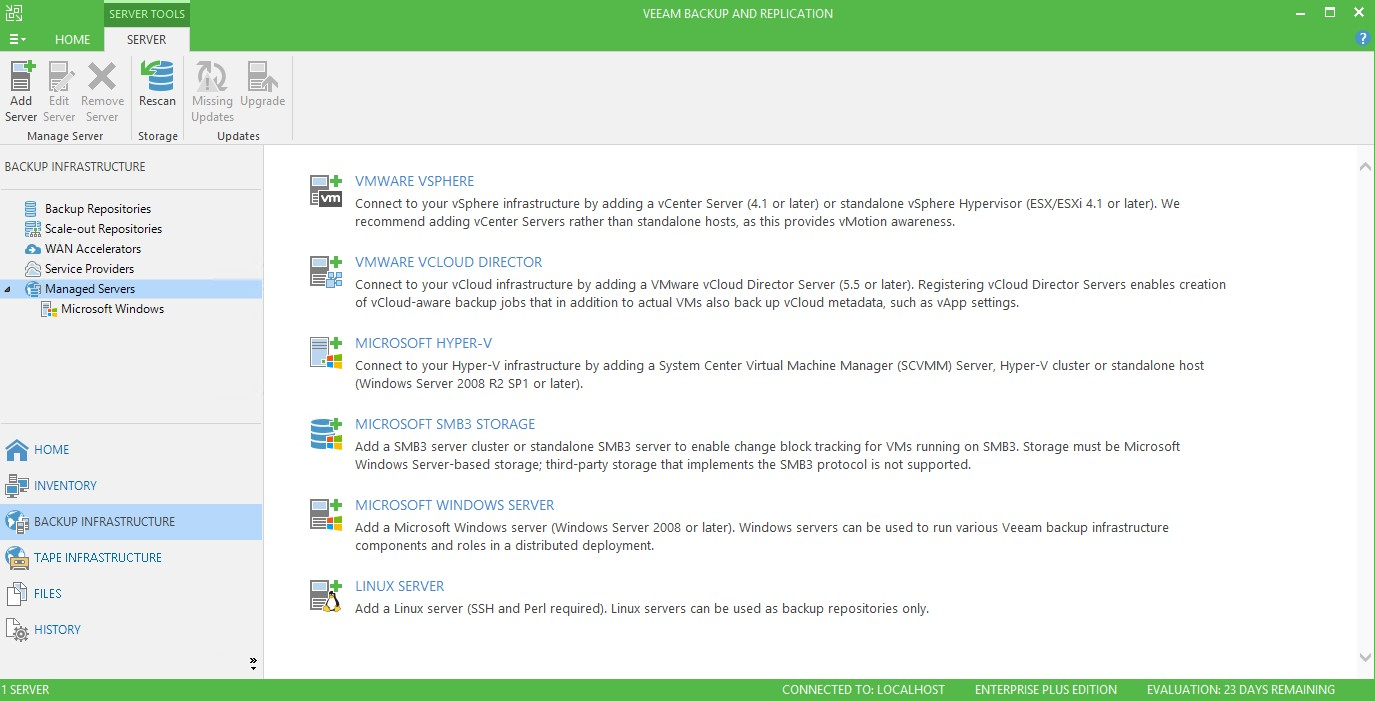Open the main application menu dropdown

(x=17, y=39)
